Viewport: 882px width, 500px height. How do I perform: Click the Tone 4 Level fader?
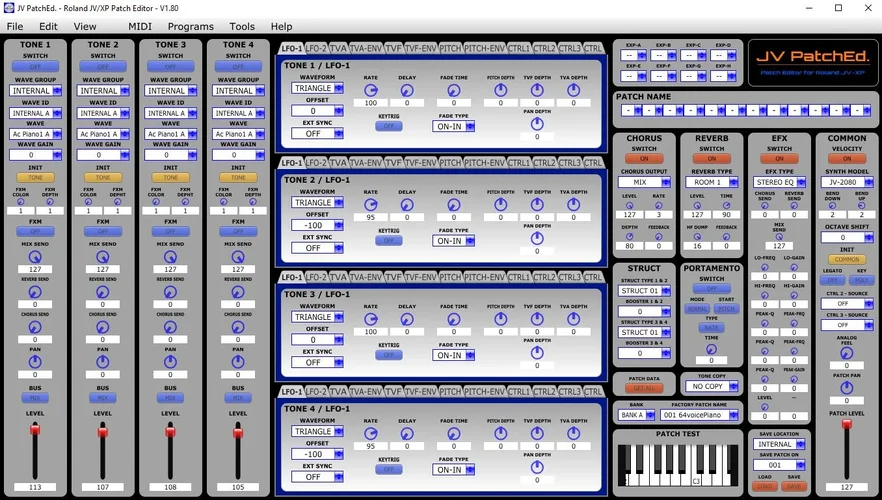coord(238,430)
